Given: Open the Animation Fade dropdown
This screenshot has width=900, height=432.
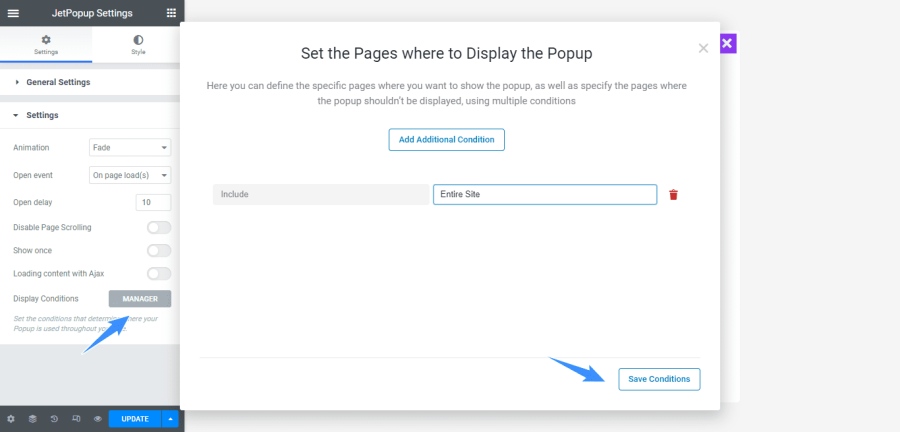Looking at the screenshot, I should 130,147.
